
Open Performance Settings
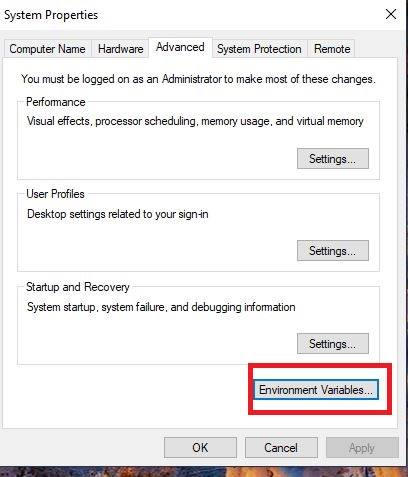pyautogui.click(x=333, y=159)
